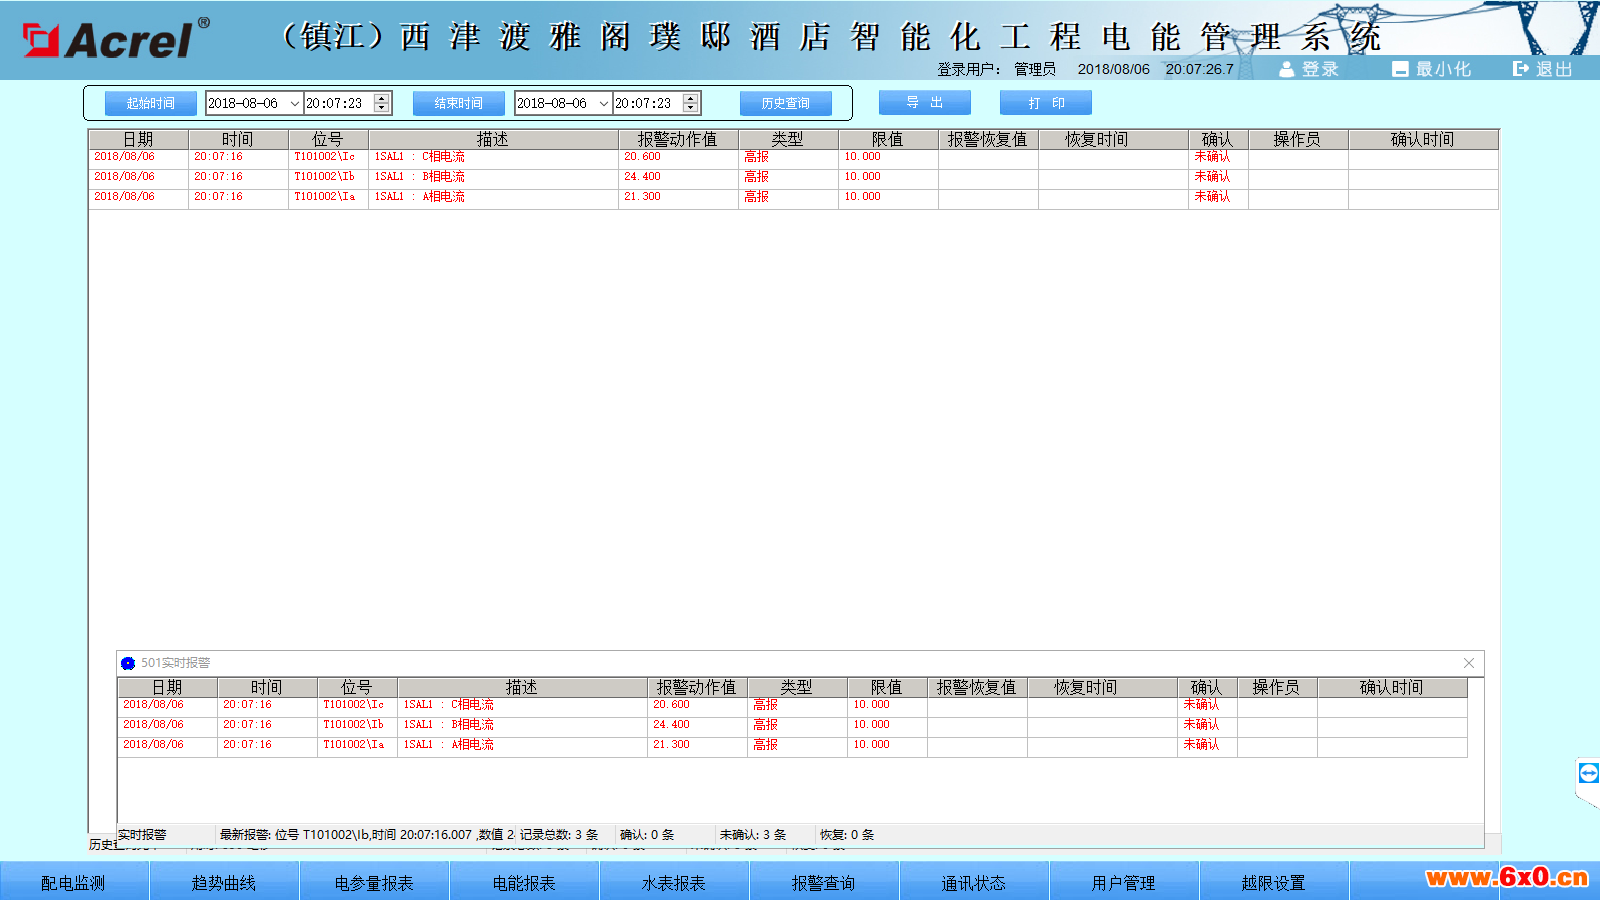Click the start time input field
1600x900 pixels.
pos(338,104)
